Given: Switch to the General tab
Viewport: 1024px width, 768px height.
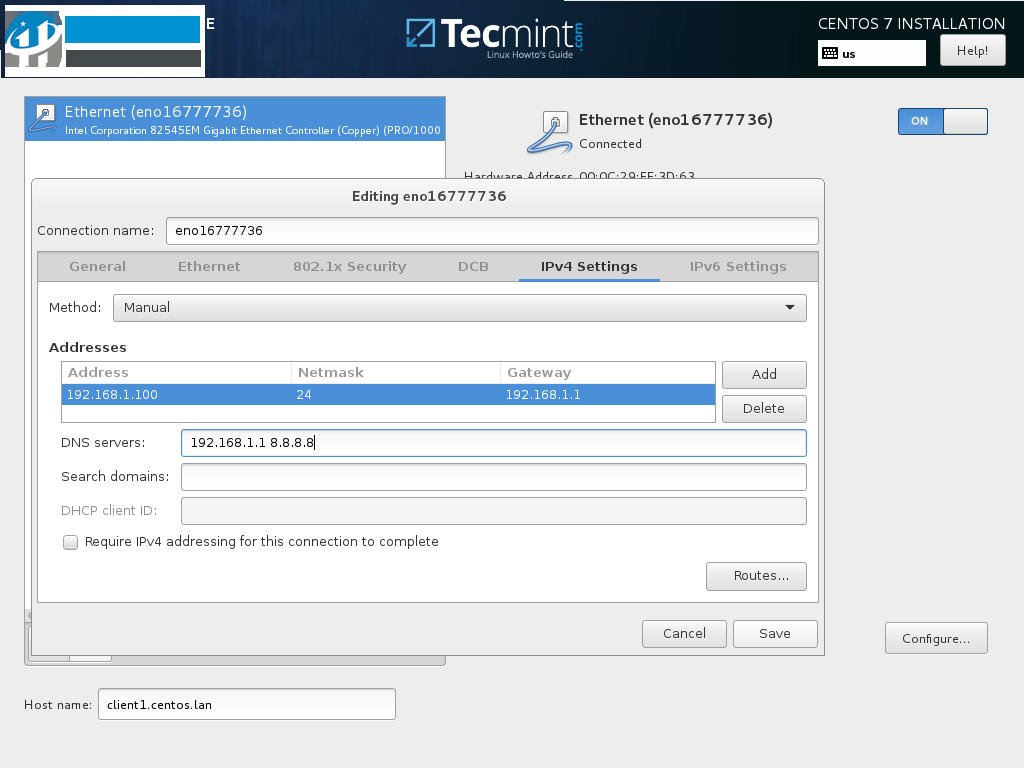Looking at the screenshot, I should point(97,266).
